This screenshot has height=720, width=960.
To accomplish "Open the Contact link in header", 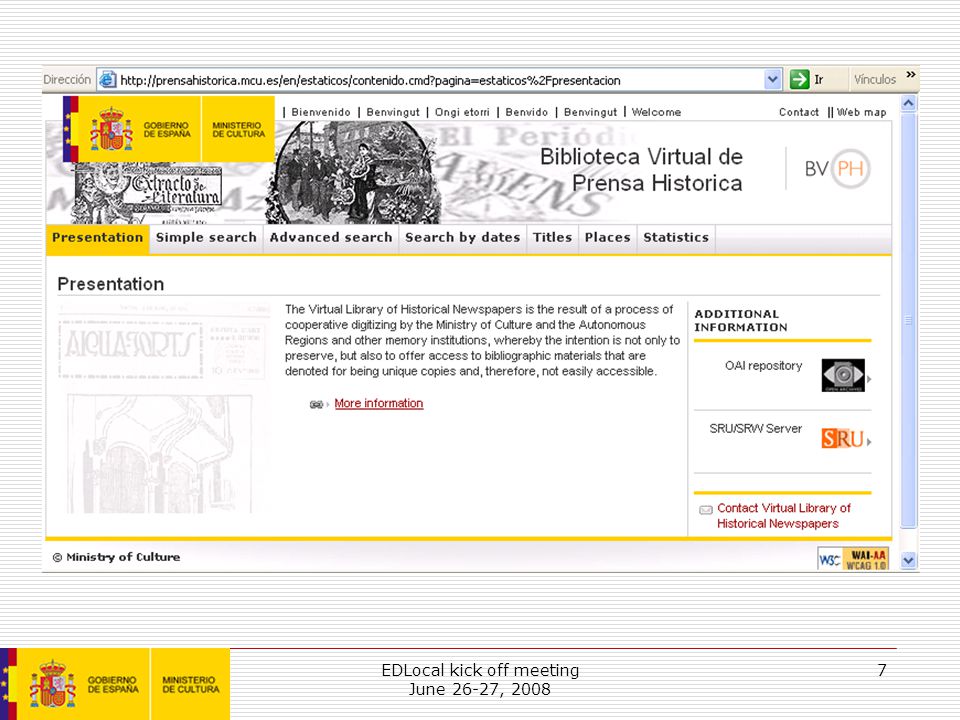I will pos(798,112).
